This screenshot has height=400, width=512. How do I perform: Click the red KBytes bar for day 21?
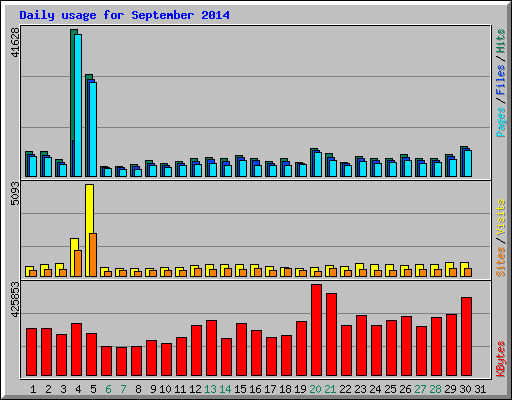point(332,335)
